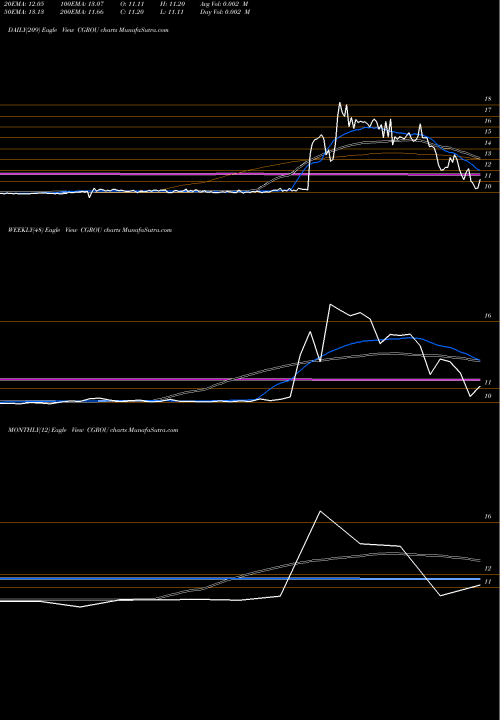Click the 20EMA value in the header
Image resolution: width=500 pixels, height=720 pixels.
22,4
